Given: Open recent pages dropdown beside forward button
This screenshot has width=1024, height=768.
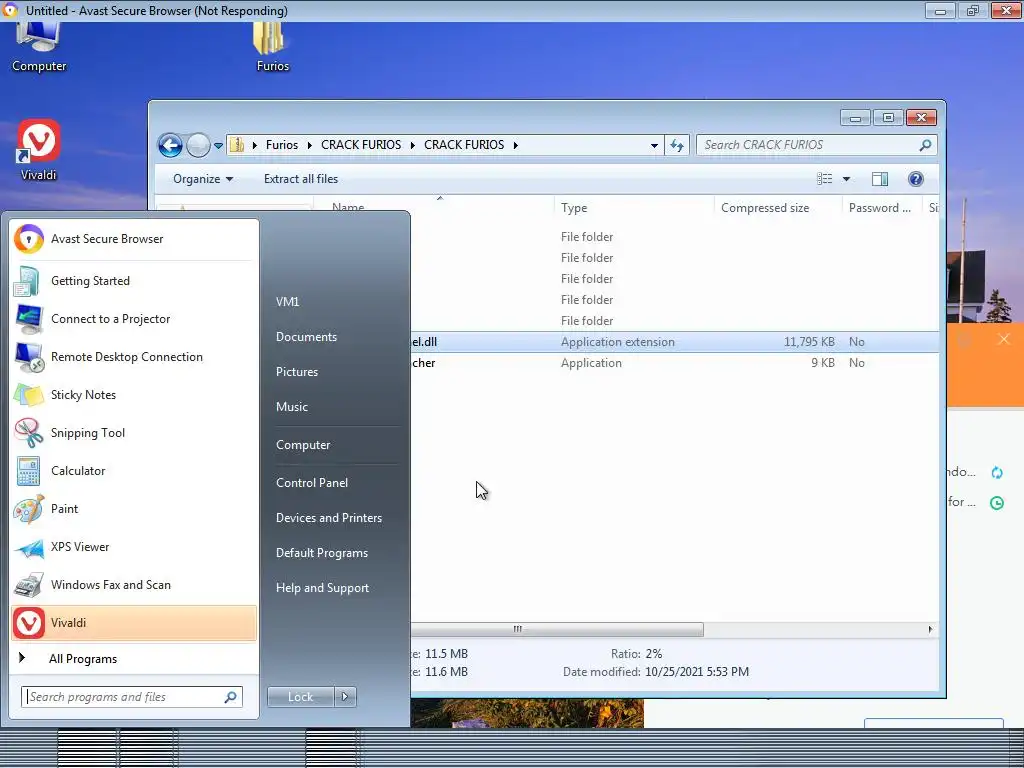Looking at the screenshot, I should pos(218,146).
